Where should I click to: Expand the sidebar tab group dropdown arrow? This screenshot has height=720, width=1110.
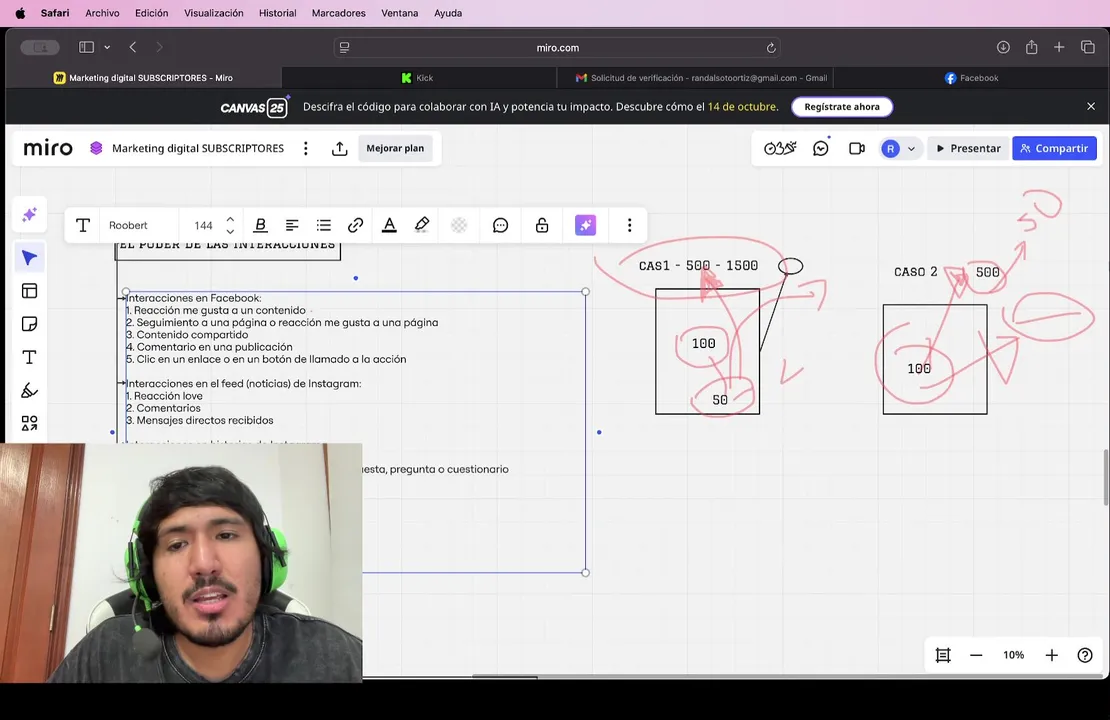pos(107,47)
